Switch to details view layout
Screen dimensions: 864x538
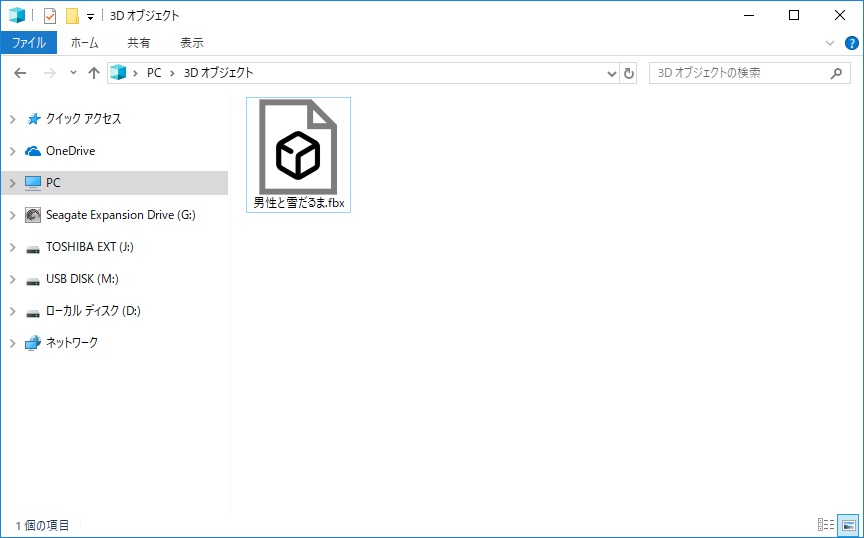[825, 525]
